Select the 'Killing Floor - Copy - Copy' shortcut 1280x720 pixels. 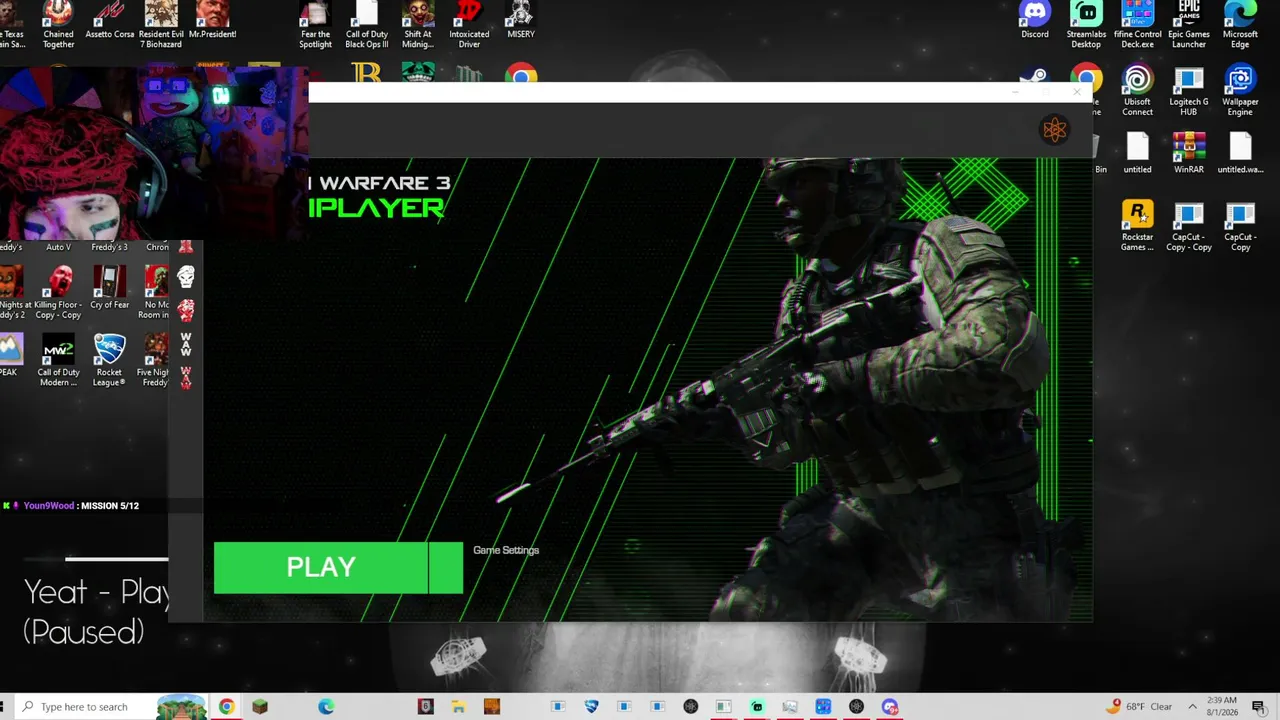click(x=58, y=293)
